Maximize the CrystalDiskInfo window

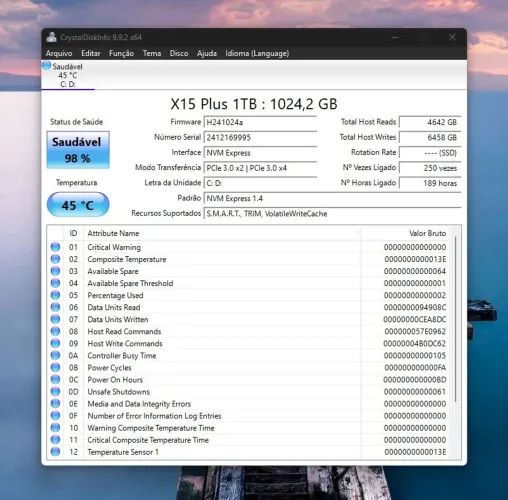tap(423, 37)
